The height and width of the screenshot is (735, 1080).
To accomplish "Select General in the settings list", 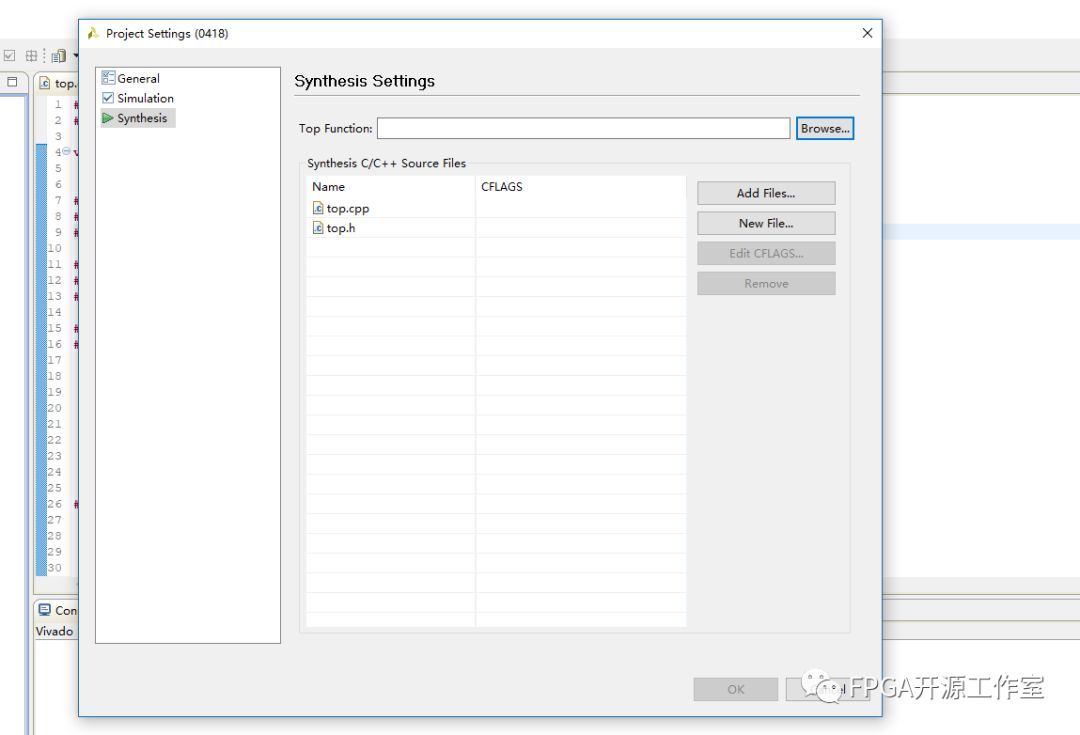I will tap(138, 78).
